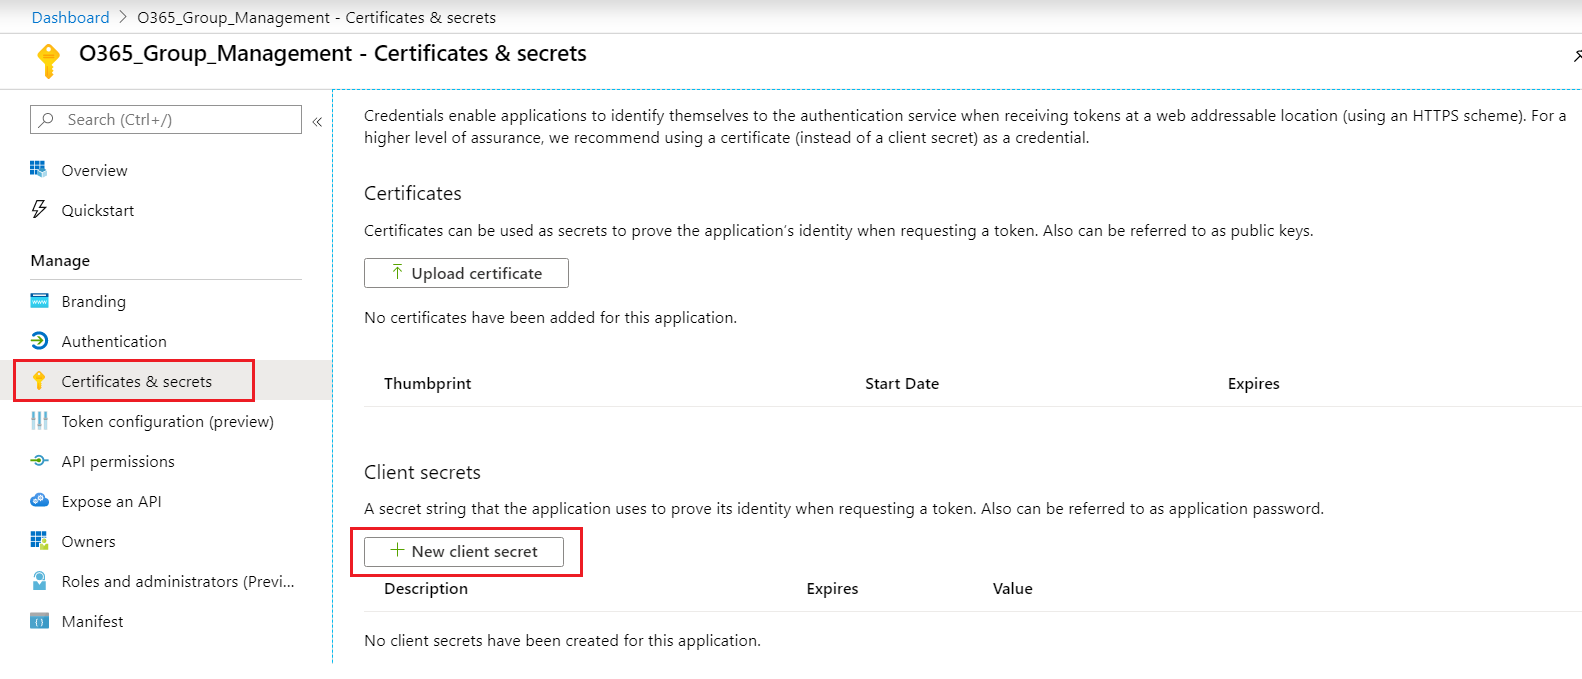This screenshot has height=679, width=1582.
Task: Click the Branding icon in Manage section
Action: click(x=39, y=301)
